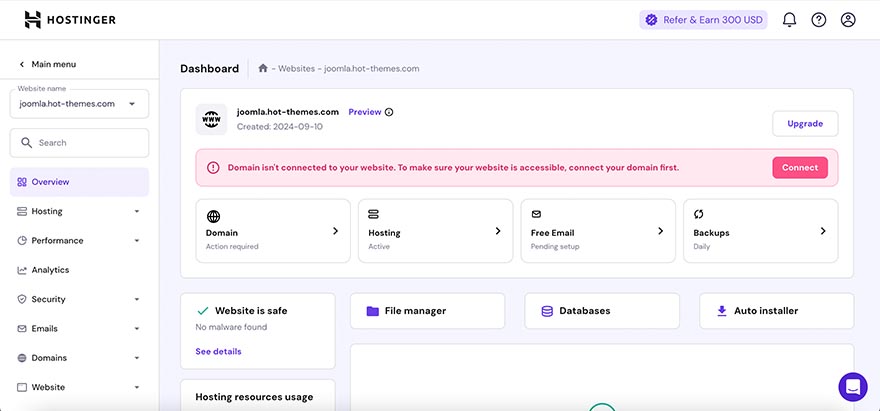Viewport: 880px width, 411px height.
Task: Click the sync icon on Backups card
Action: click(699, 214)
